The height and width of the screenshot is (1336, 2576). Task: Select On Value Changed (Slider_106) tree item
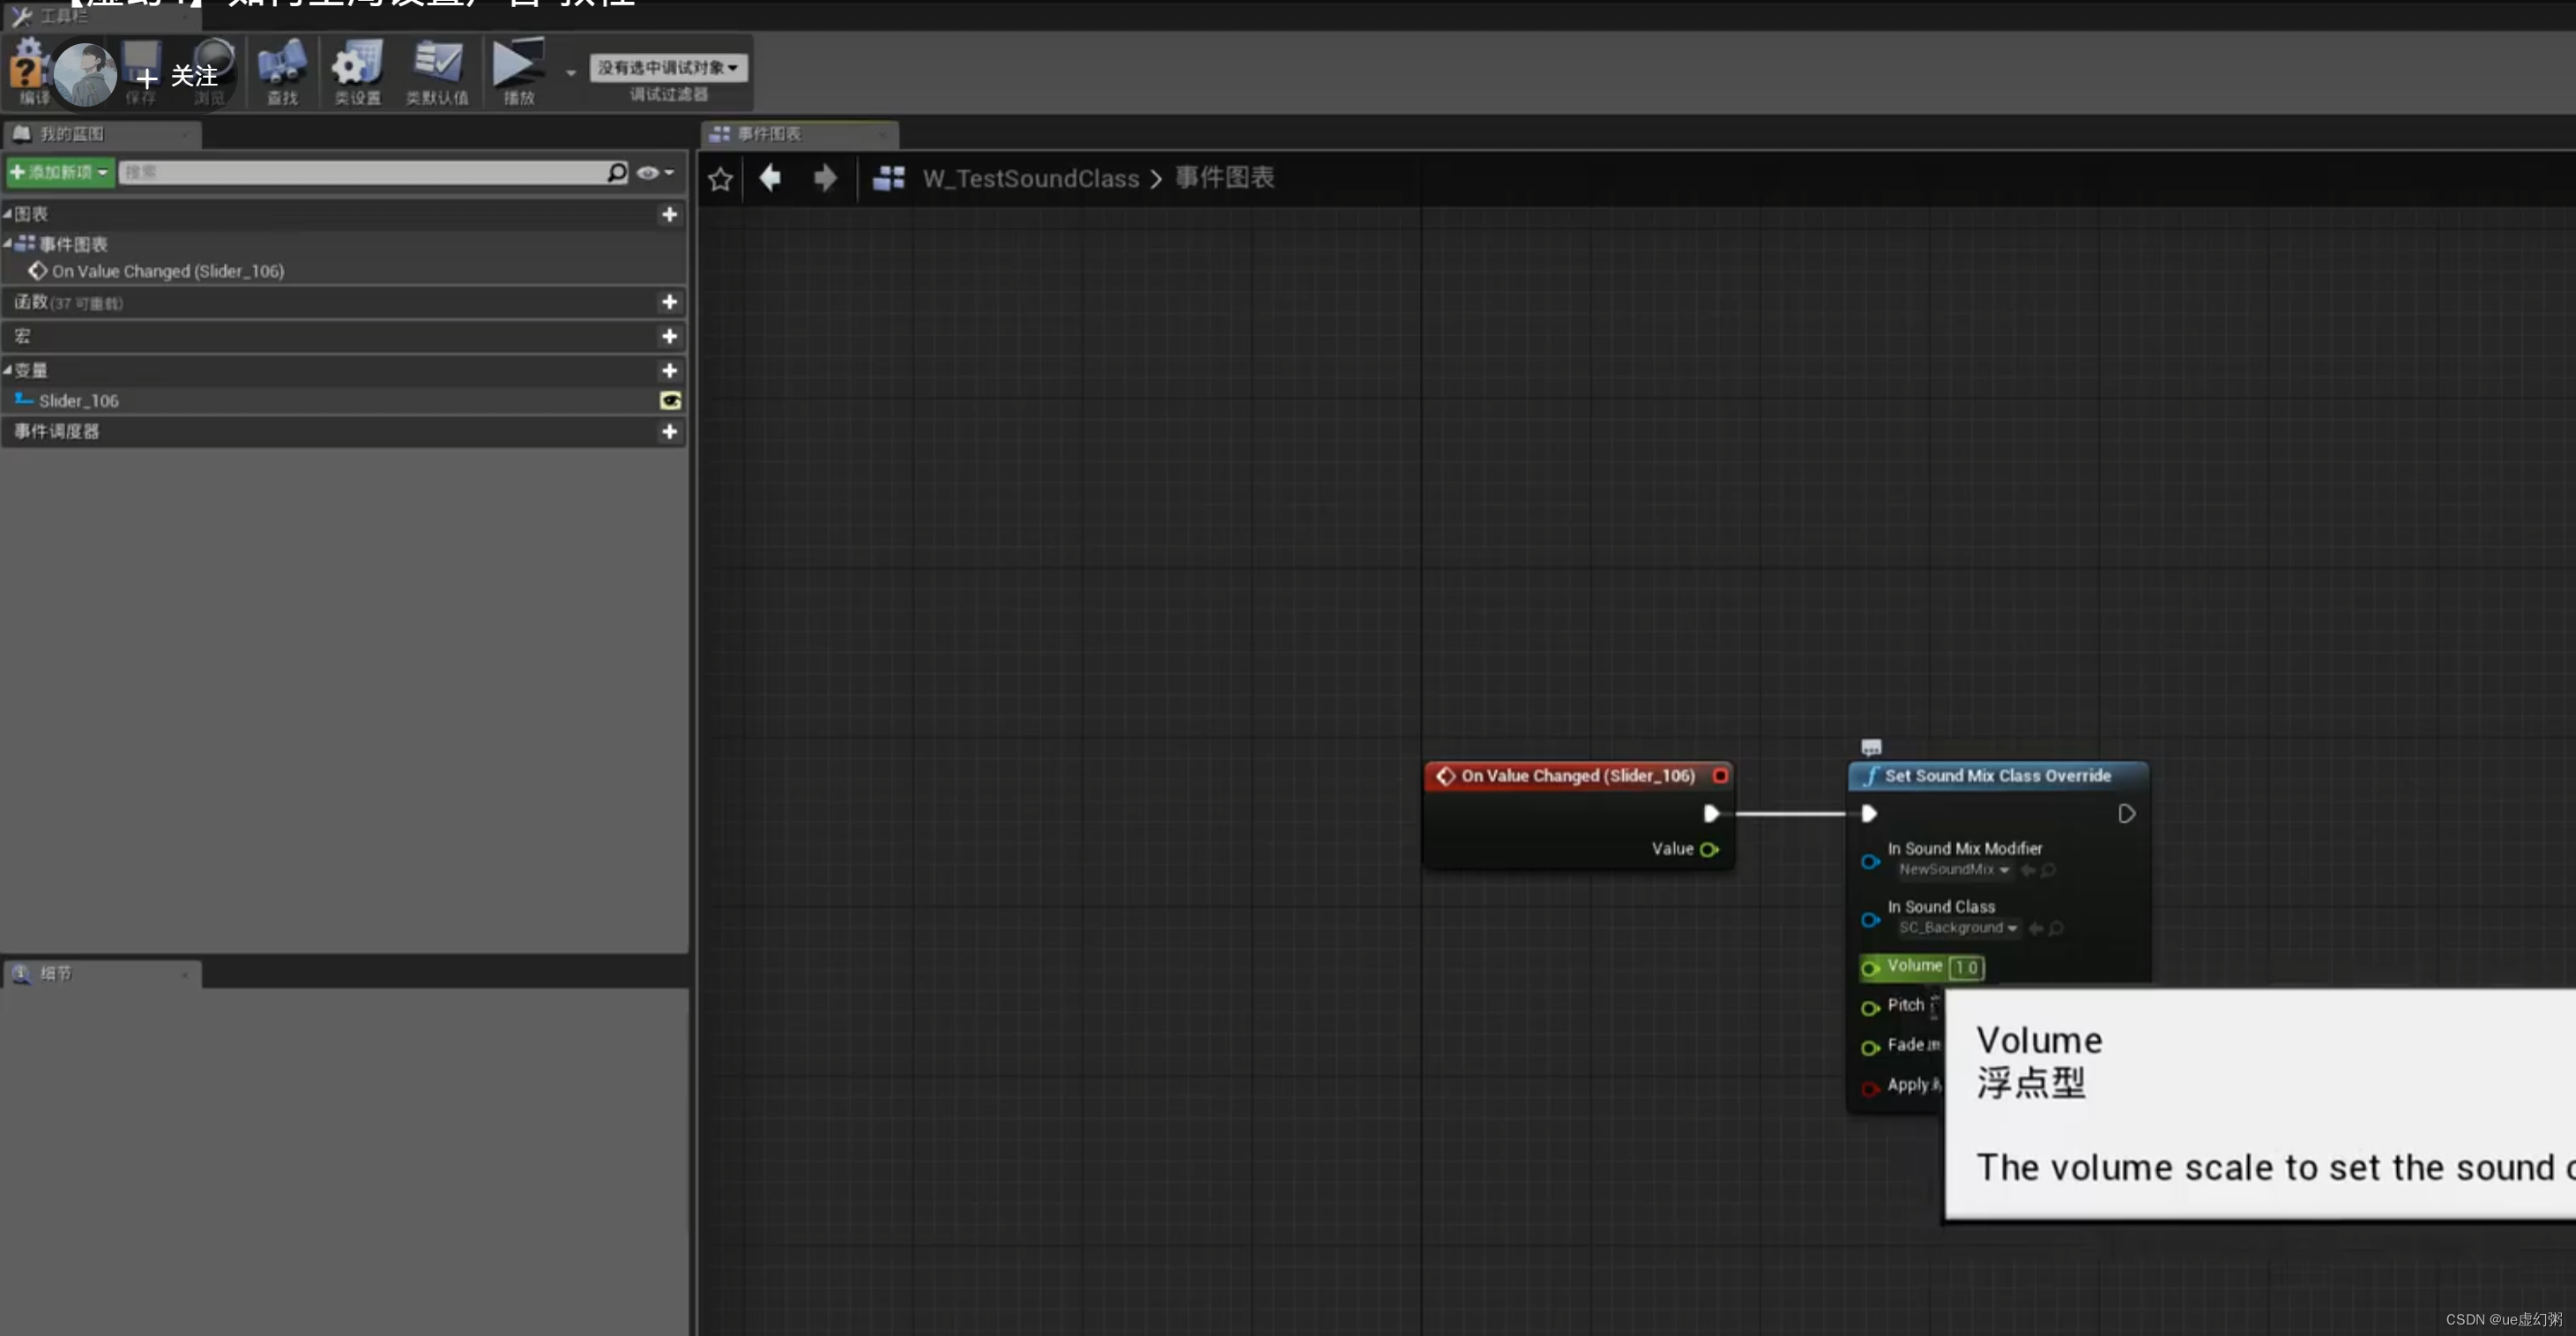pos(167,271)
